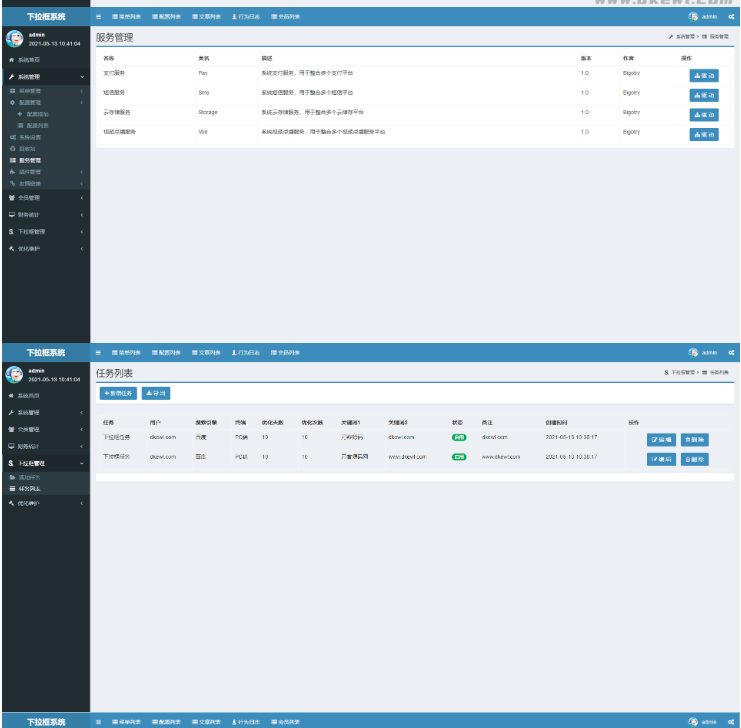Toggle the green status badge in the second task row
The image size is (741, 728).
[x=458, y=457]
